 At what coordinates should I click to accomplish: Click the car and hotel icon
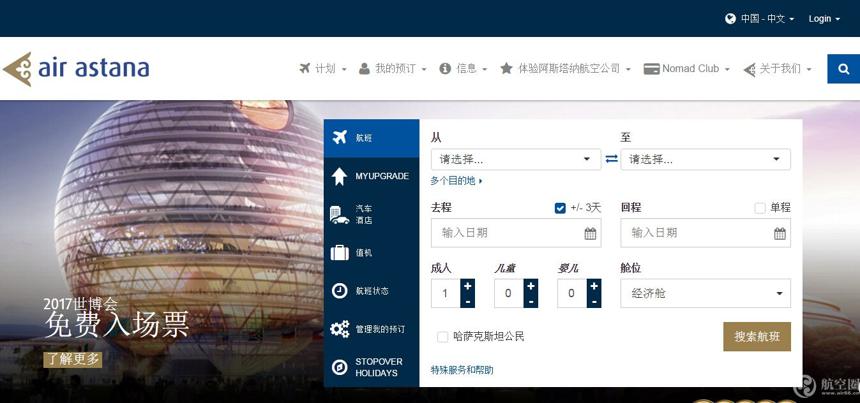[x=340, y=215]
